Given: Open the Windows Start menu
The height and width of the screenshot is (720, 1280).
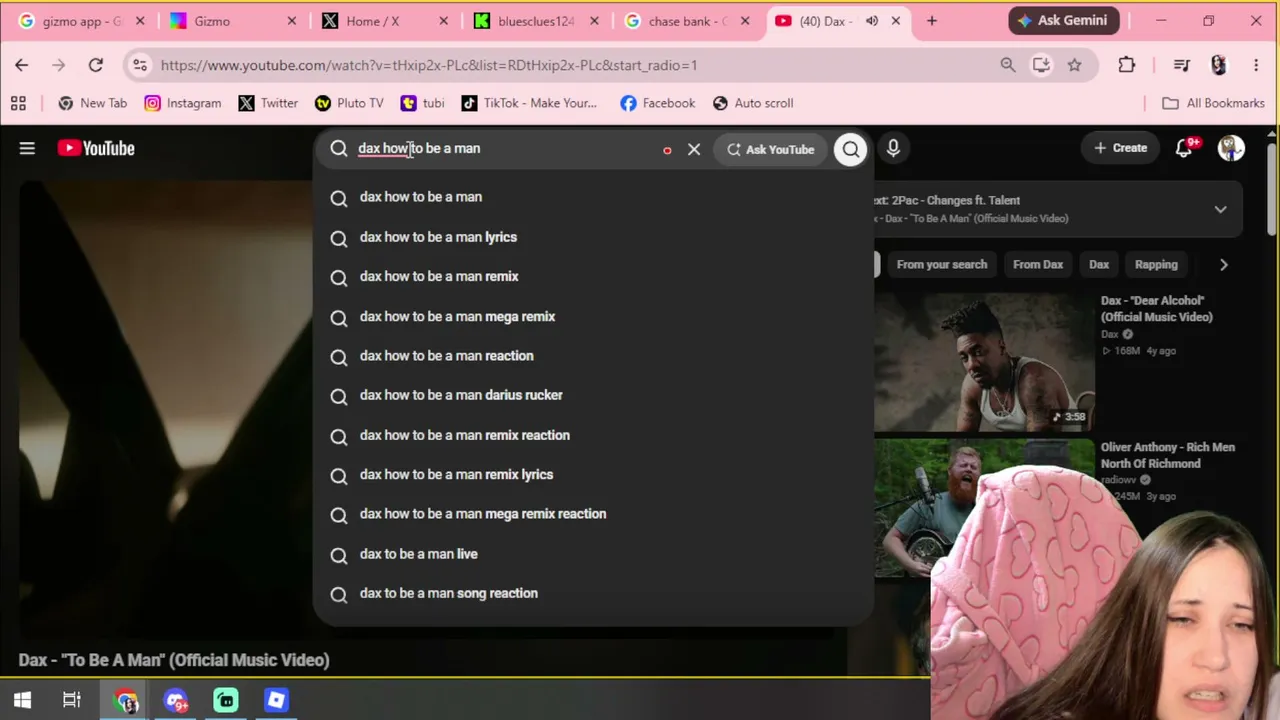Looking at the screenshot, I should pyautogui.click(x=22, y=700).
